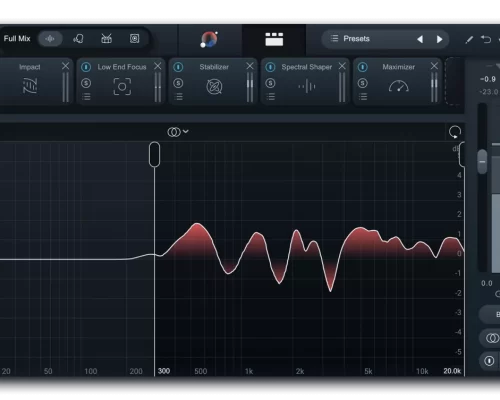Select the vocal stem focus icon
Image resolution: width=500 pixels, height=400 pixels.
tap(78, 39)
